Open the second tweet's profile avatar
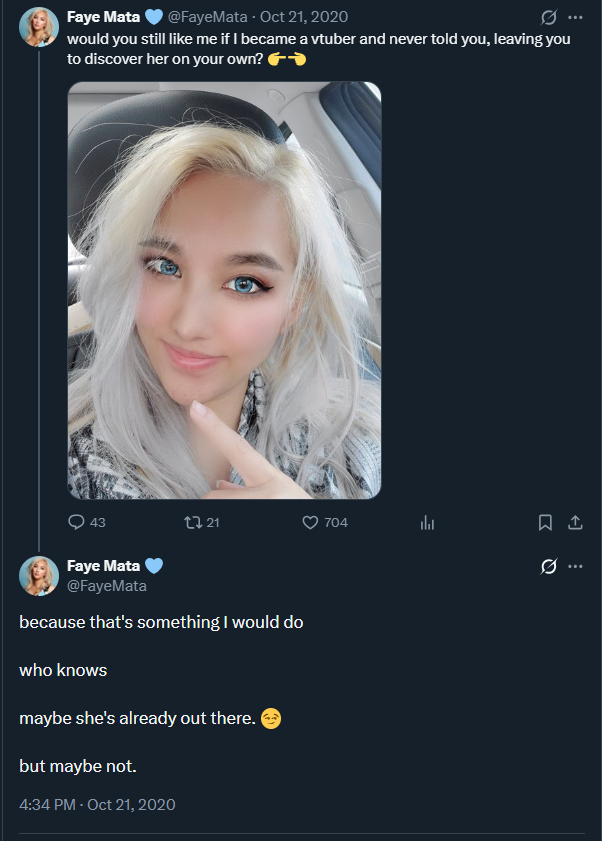The width and height of the screenshot is (602, 841). (x=39, y=576)
